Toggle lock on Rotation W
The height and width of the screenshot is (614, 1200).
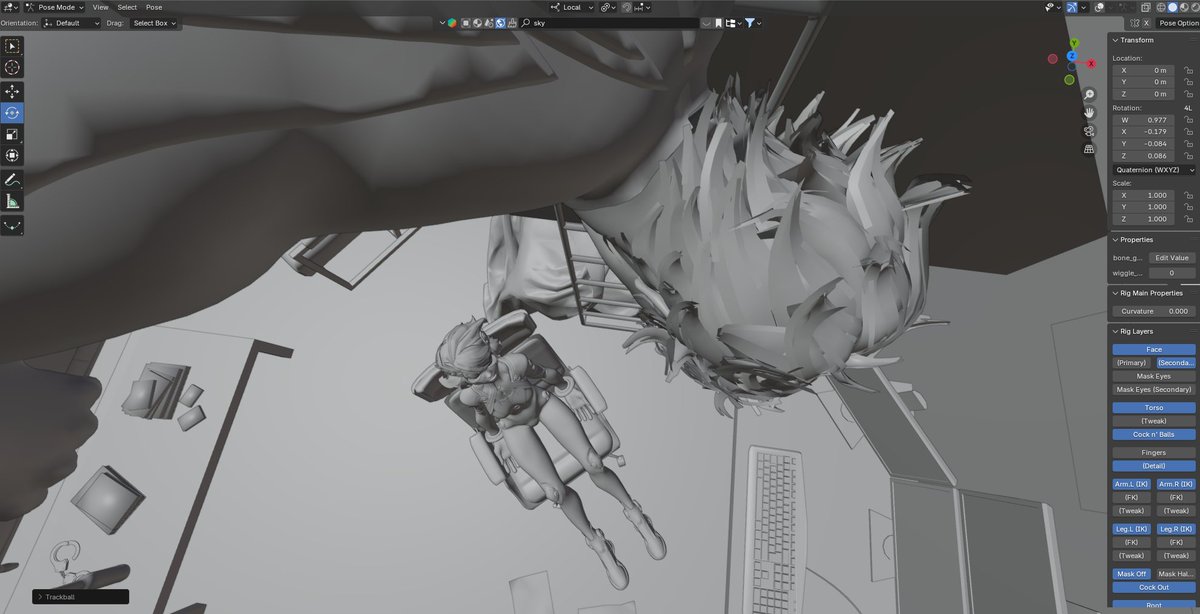[x=1190, y=120]
